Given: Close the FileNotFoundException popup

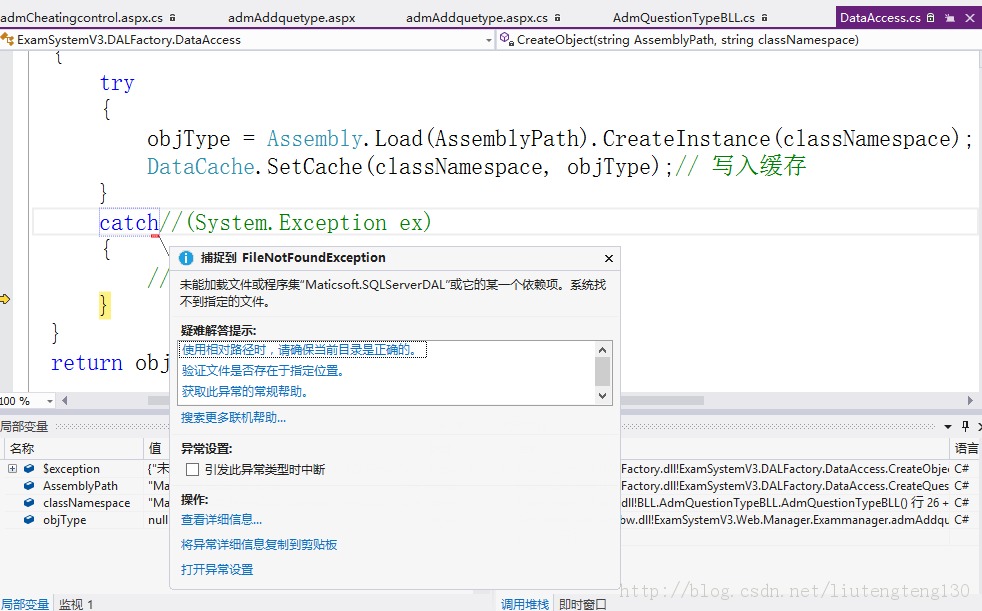Looking at the screenshot, I should (608, 259).
